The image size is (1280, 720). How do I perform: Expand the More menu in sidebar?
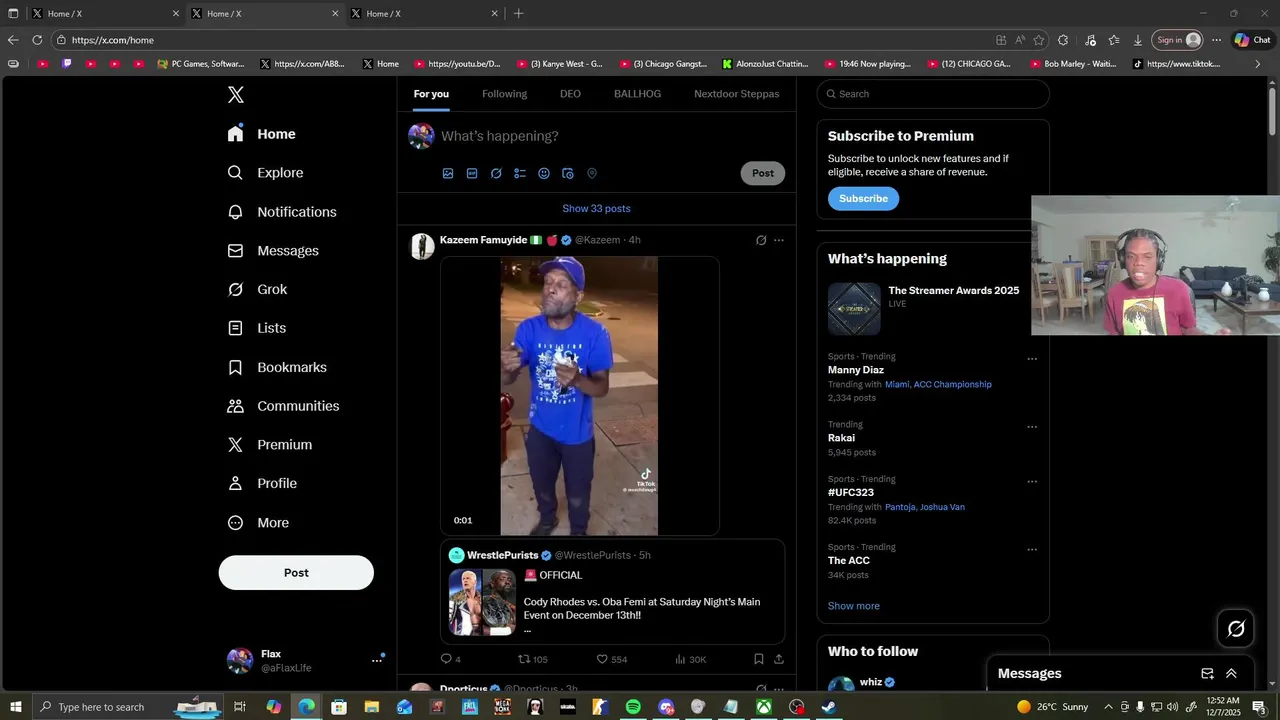(x=258, y=523)
